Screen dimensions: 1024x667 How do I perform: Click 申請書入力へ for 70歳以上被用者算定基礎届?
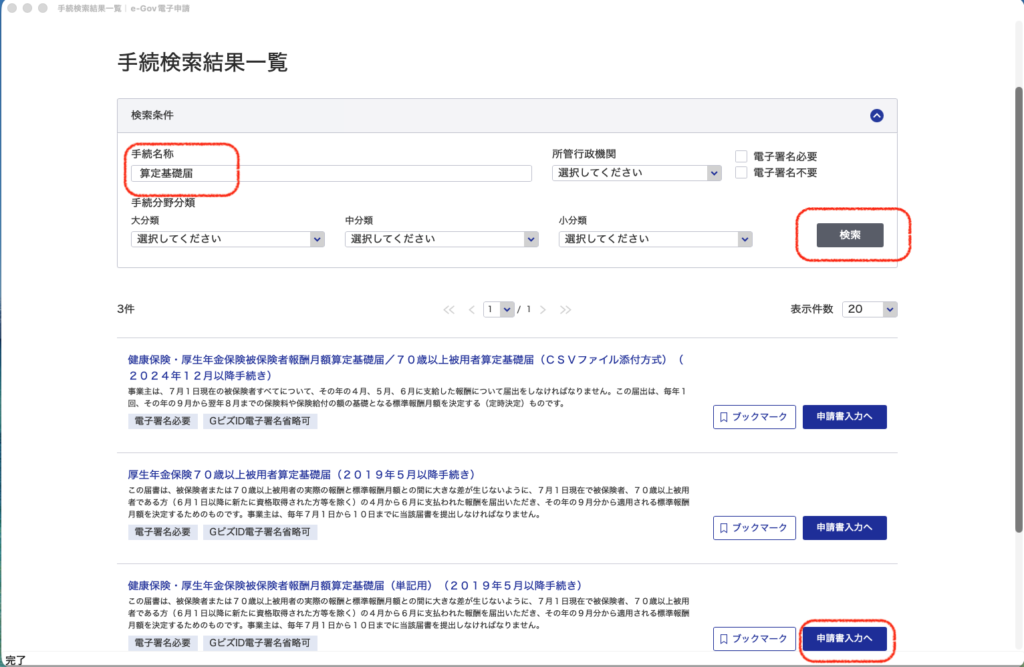[844, 528]
